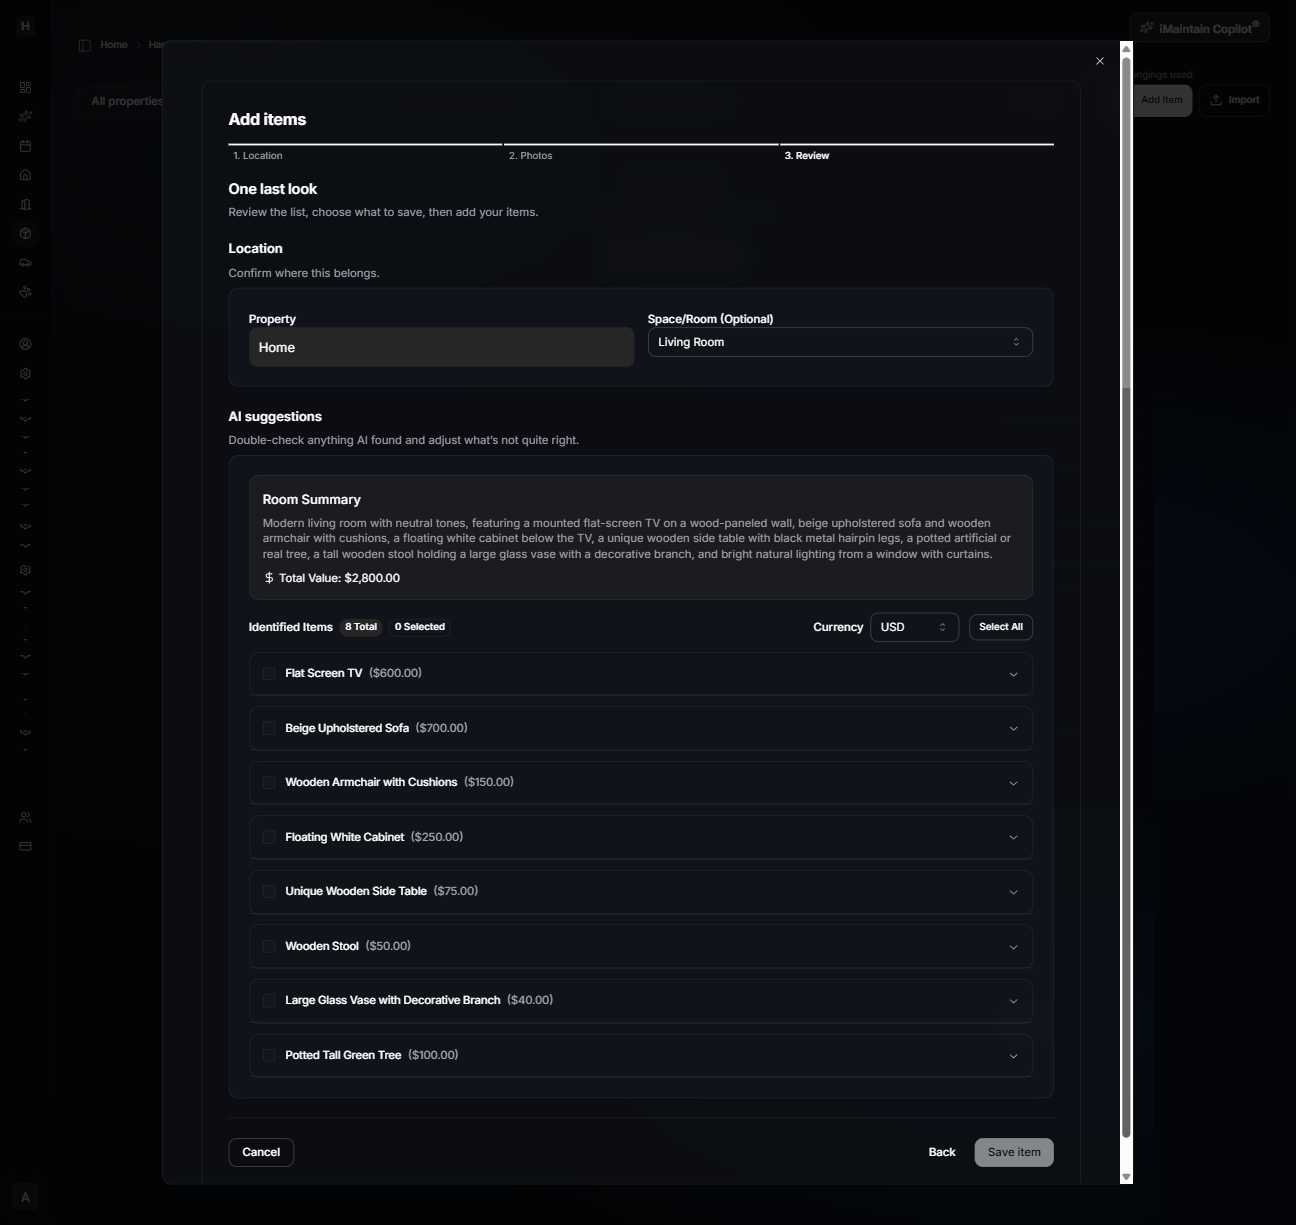Screen dimensions: 1296x1225
Task: Click the pets paw icon in sidebar
Action: tap(25, 291)
